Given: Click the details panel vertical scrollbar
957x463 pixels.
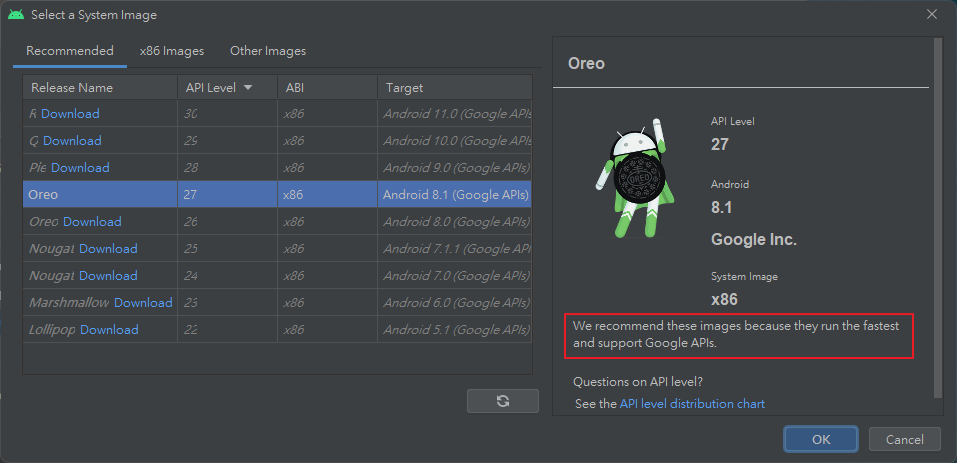Looking at the screenshot, I should tap(939, 217).
